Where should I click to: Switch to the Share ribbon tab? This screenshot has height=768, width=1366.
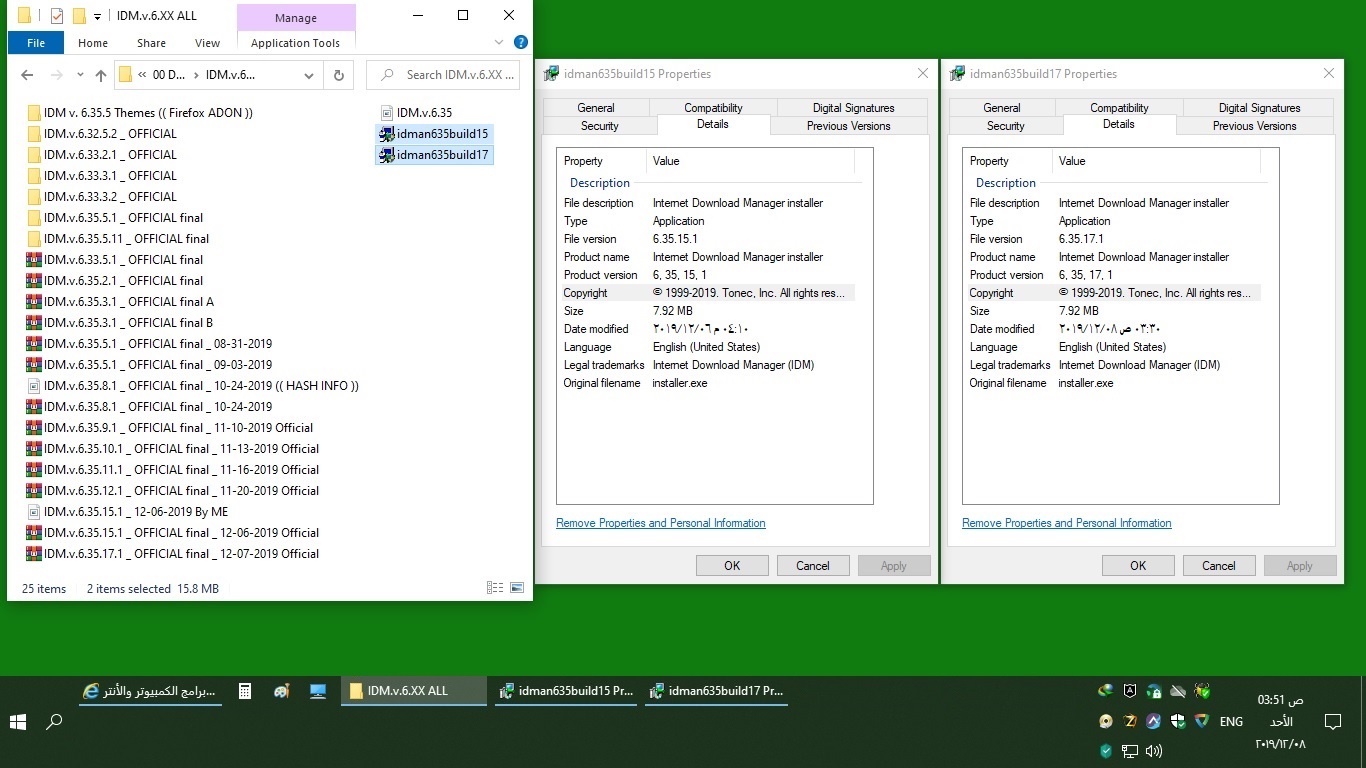pyautogui.click(x=152, y=43)
